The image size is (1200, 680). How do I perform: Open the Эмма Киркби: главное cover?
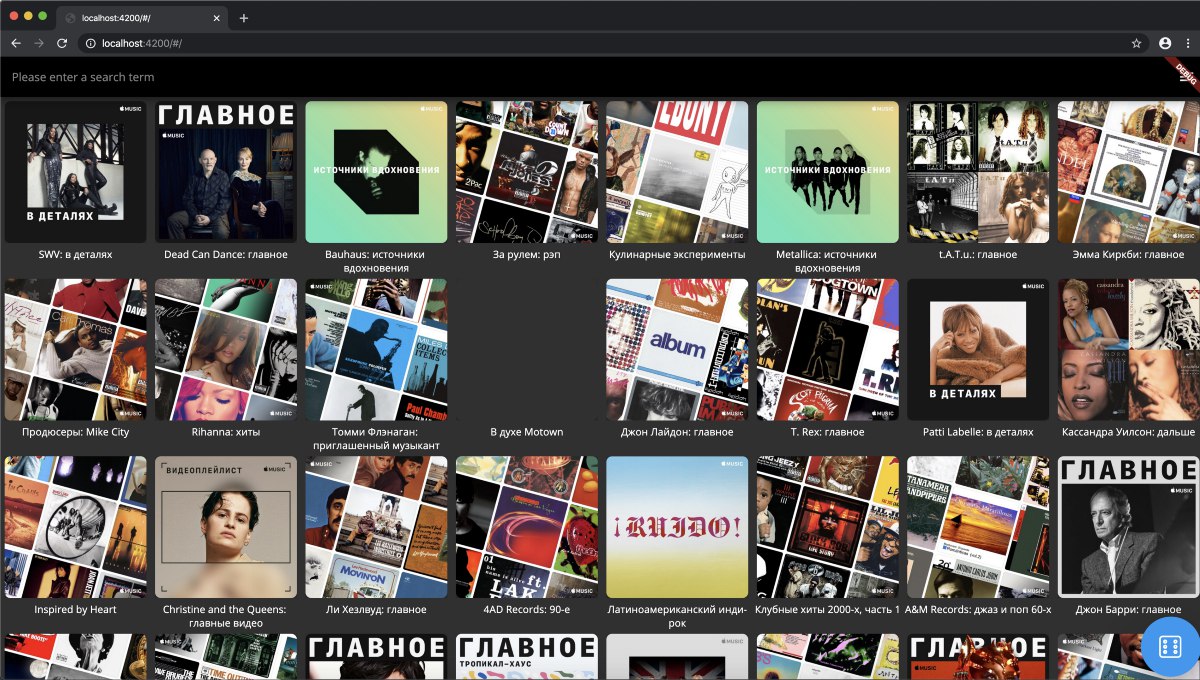(x=1129, y=171)
